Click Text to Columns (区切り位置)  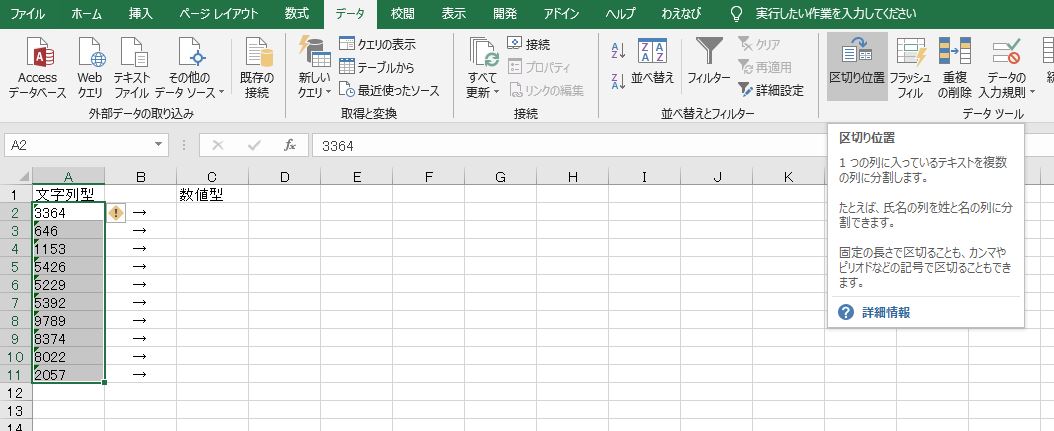(857, 66)
